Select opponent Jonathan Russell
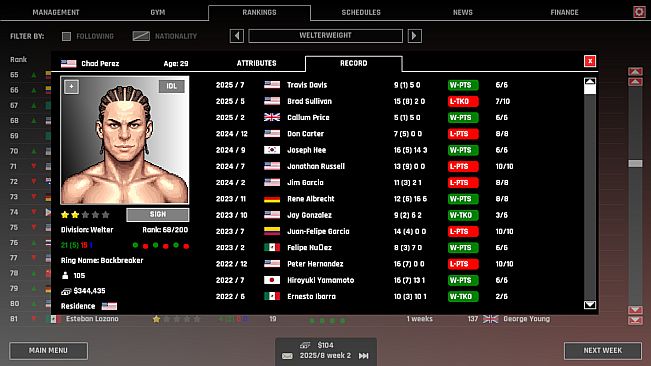This screenshot has height=366, width=651. 316,166
